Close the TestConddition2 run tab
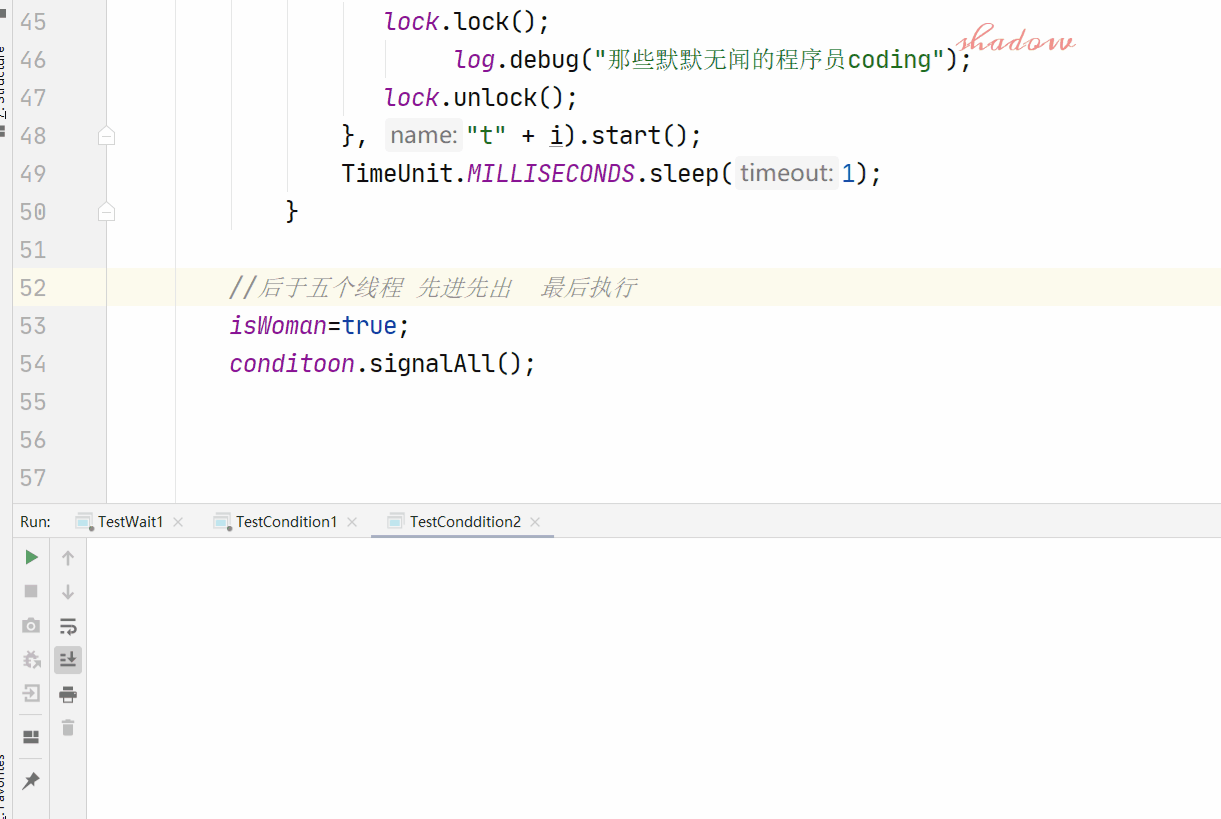 coord(535,522)
